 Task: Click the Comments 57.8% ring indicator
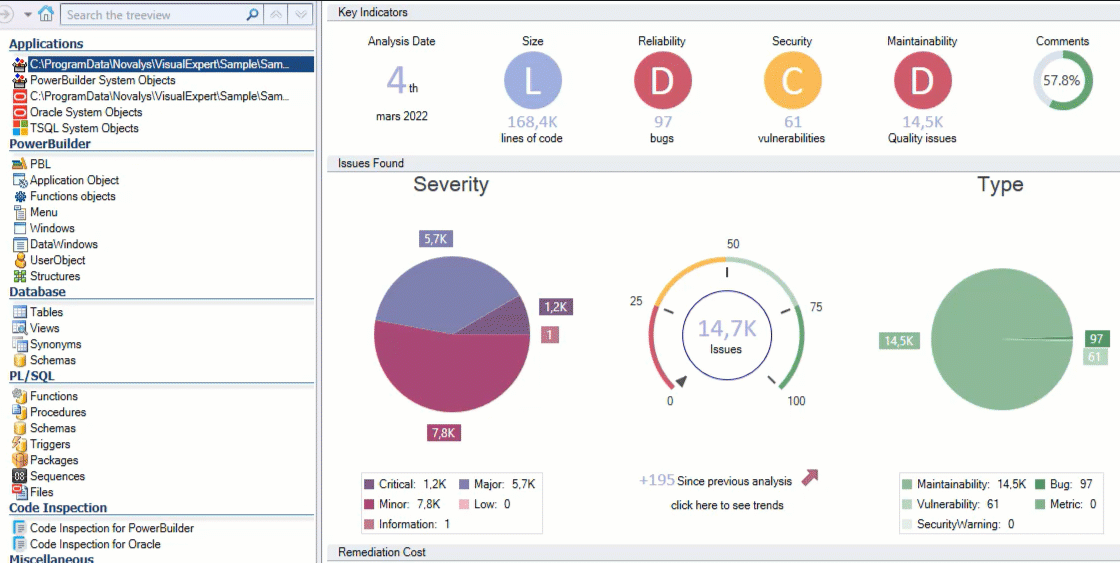(x=1062, y=81)
